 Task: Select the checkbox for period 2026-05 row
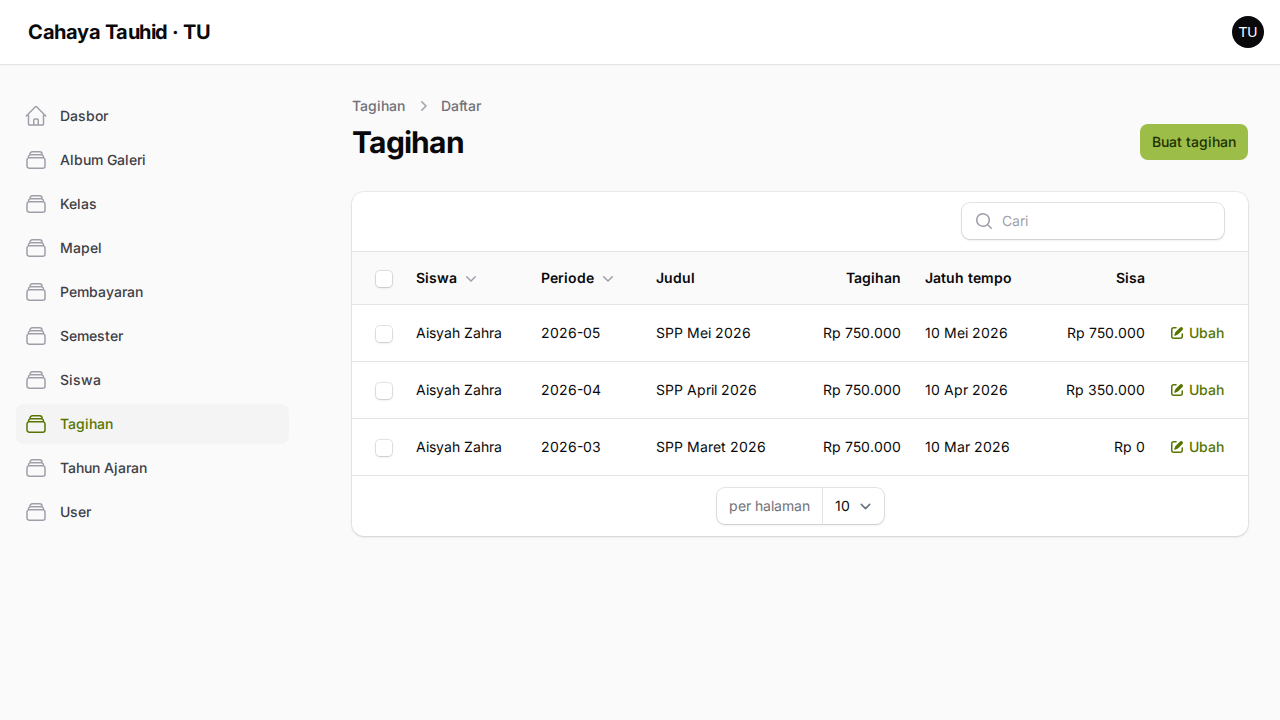click(384, 333)
